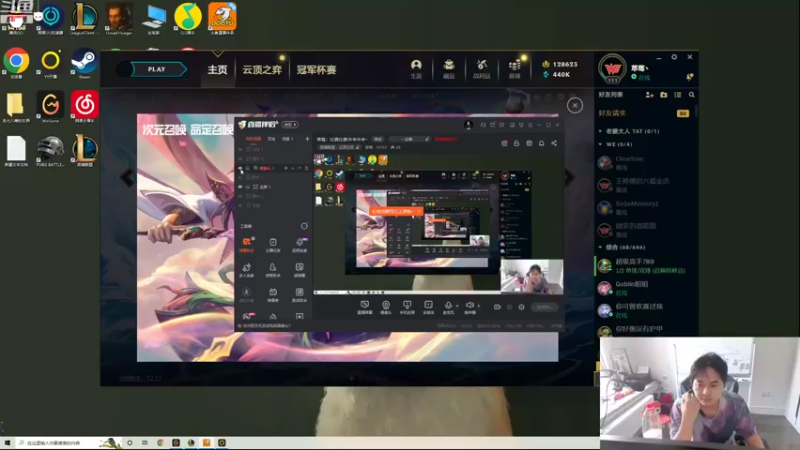Screen dimensions: 800x450
Task: Close the League news popup overlay
Action: tap(575, 105)
